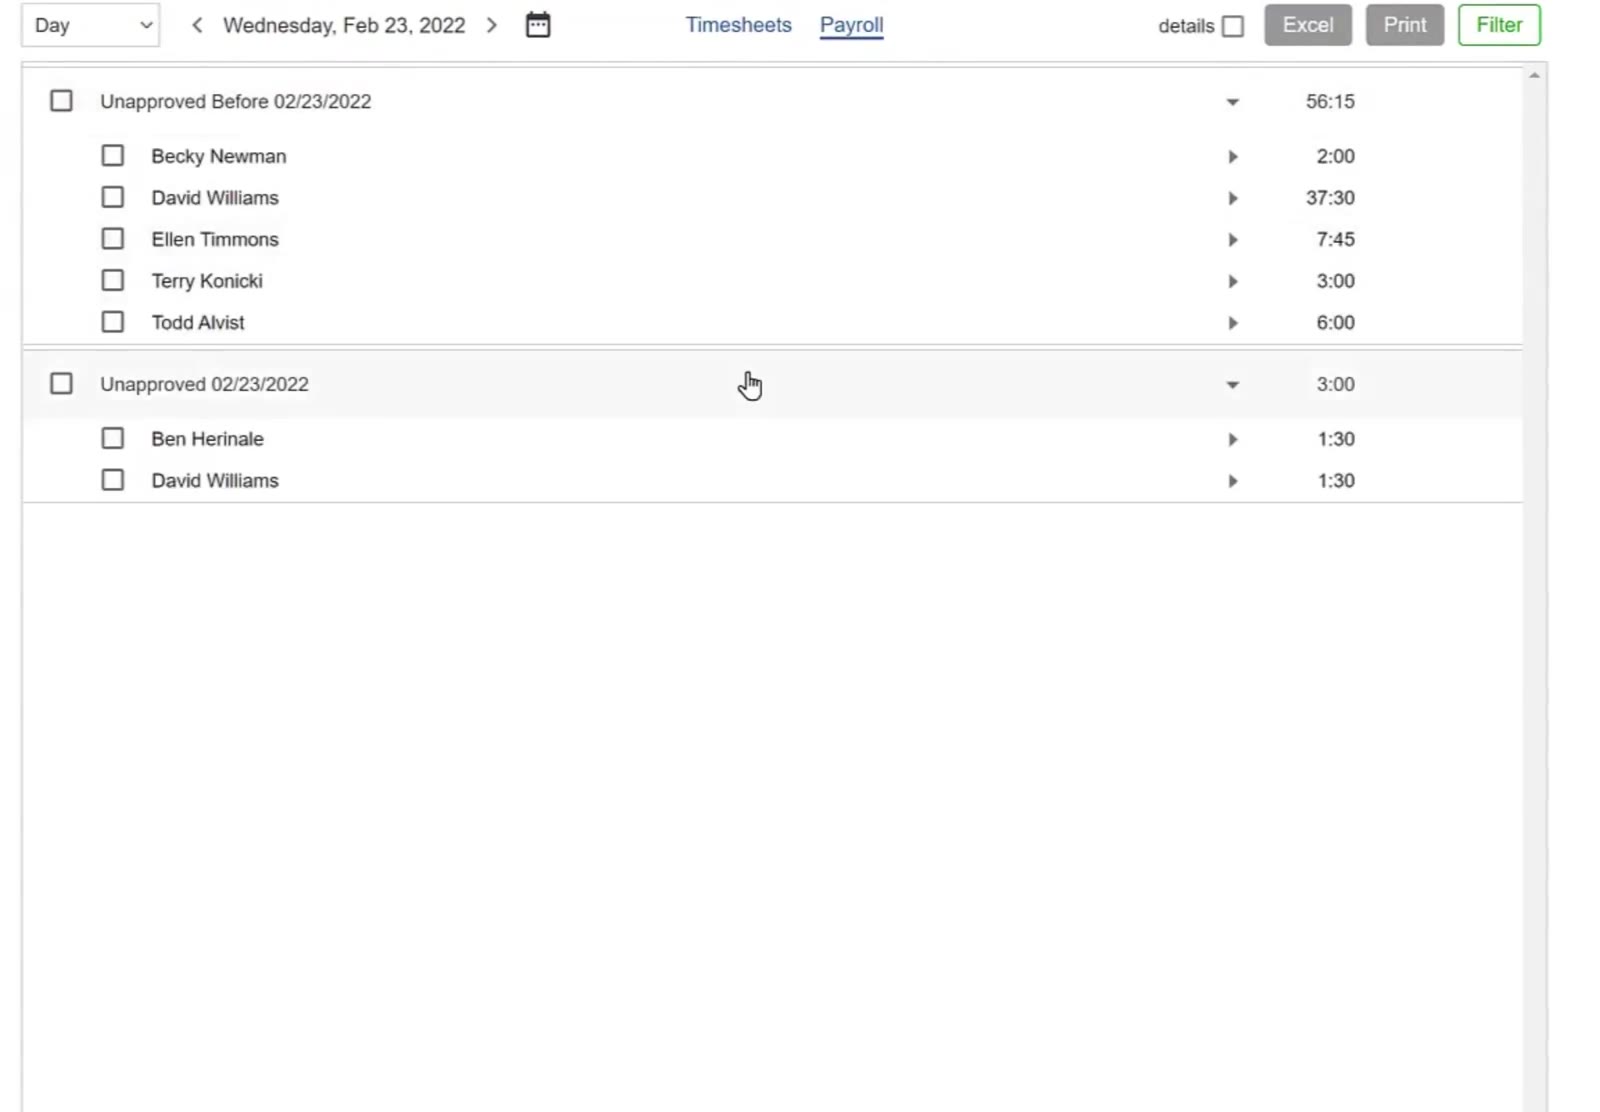Collapse the Unapproved 02/23/2022 group
Image resolution: width=1600 pixels, height=1112 pixels.
[x=1233, y=385]
